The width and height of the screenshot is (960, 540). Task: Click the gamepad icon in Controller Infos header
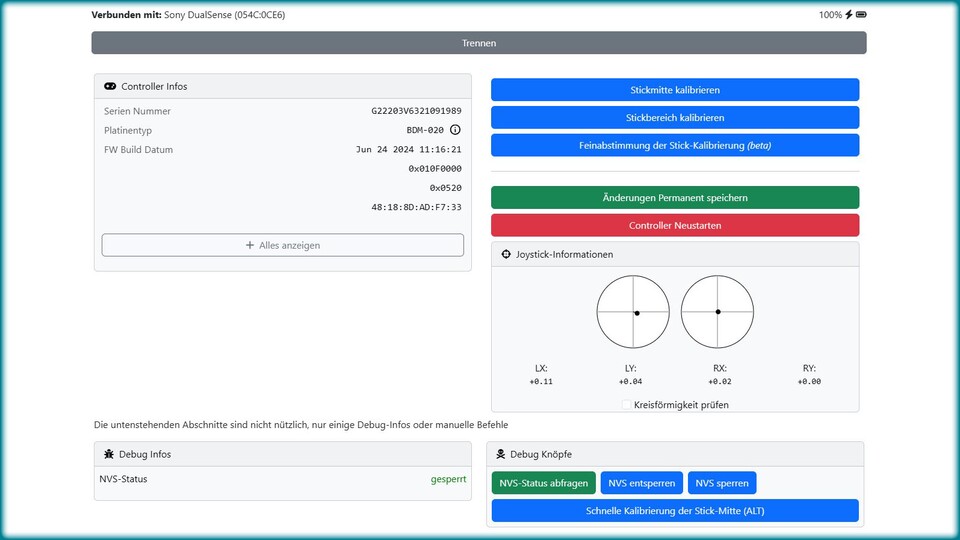[x=110, y=87]
